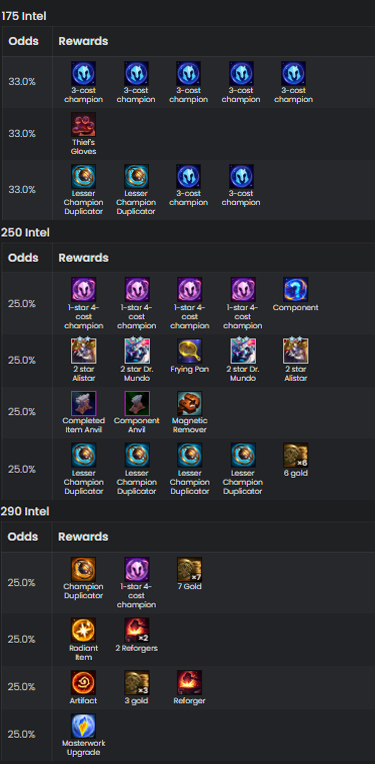Click the 2 Reforgers icon
This screenshot has width=375, height=764.
[x=137, y=630]
